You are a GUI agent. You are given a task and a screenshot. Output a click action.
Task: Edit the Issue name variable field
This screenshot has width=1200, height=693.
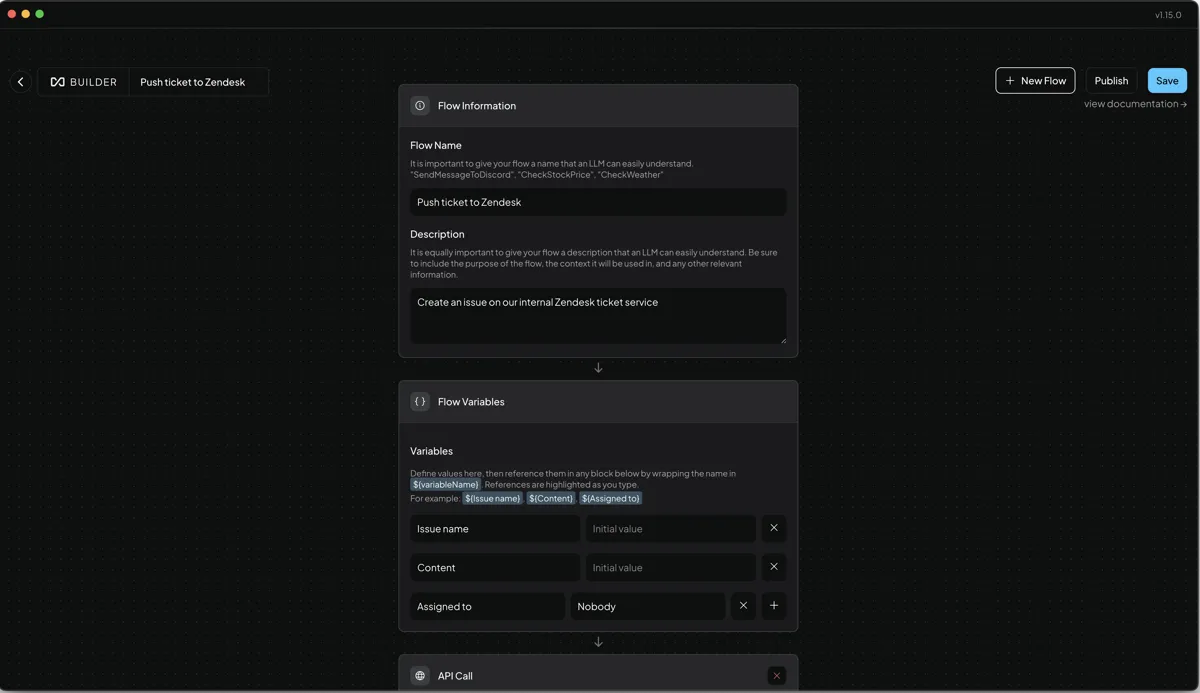495,528
